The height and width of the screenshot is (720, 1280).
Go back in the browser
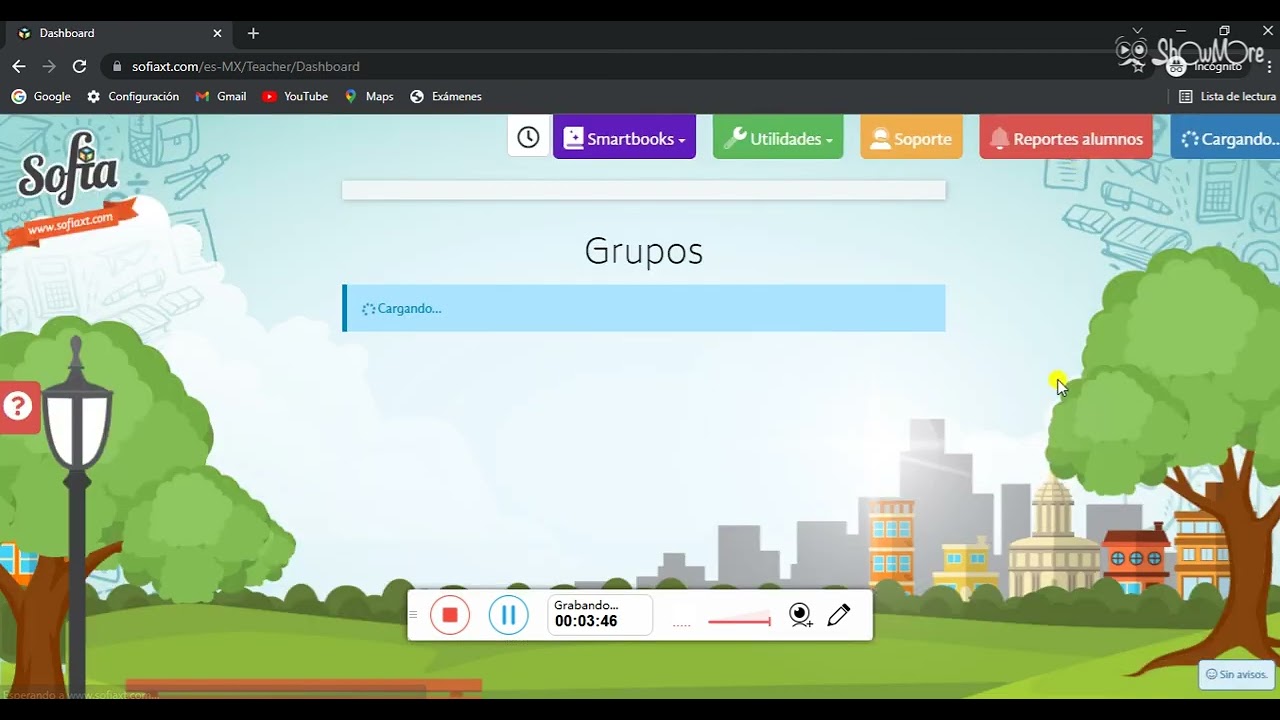pos(19,66)
